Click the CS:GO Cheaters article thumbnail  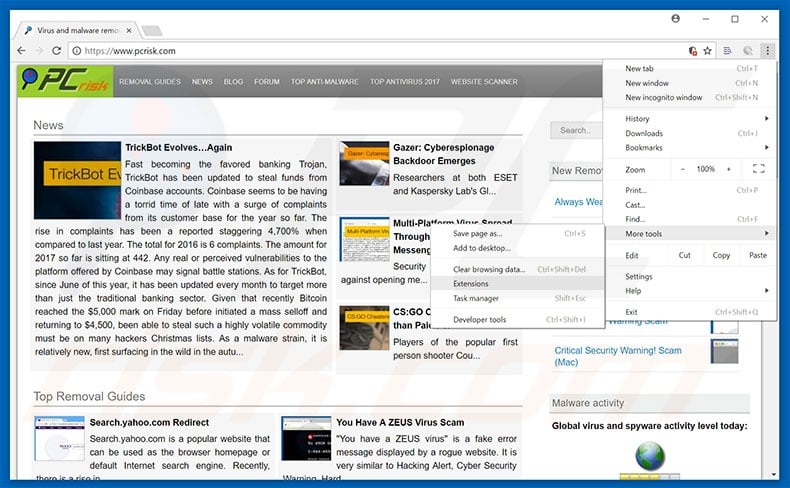[x=364, y=328]
